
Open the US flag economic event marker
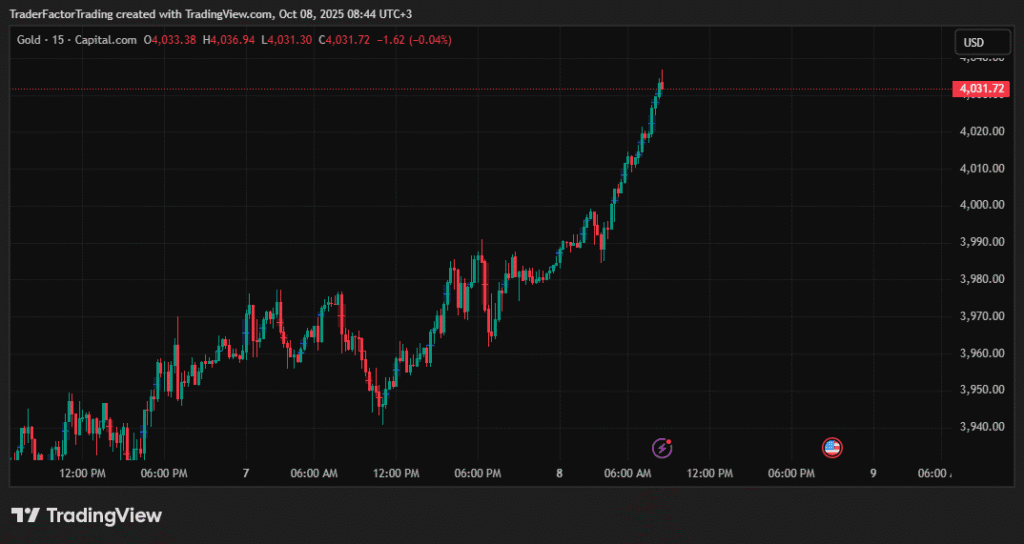831,447
